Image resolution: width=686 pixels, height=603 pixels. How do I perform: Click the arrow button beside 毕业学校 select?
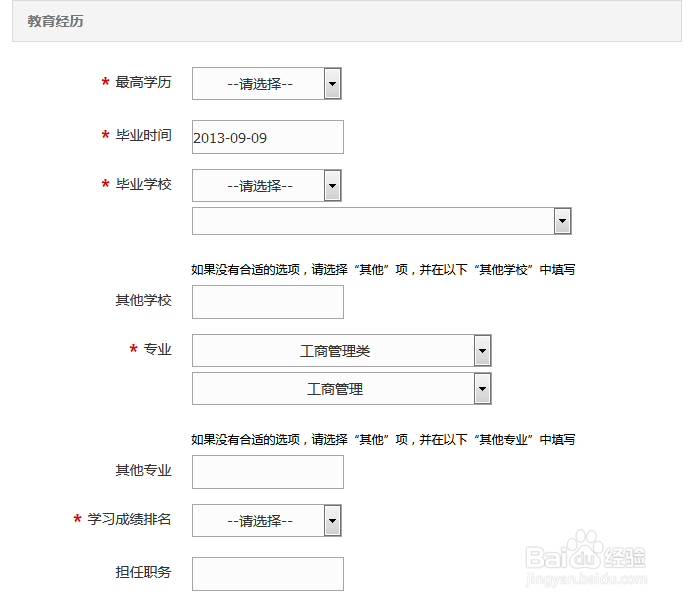pos(333,186)
